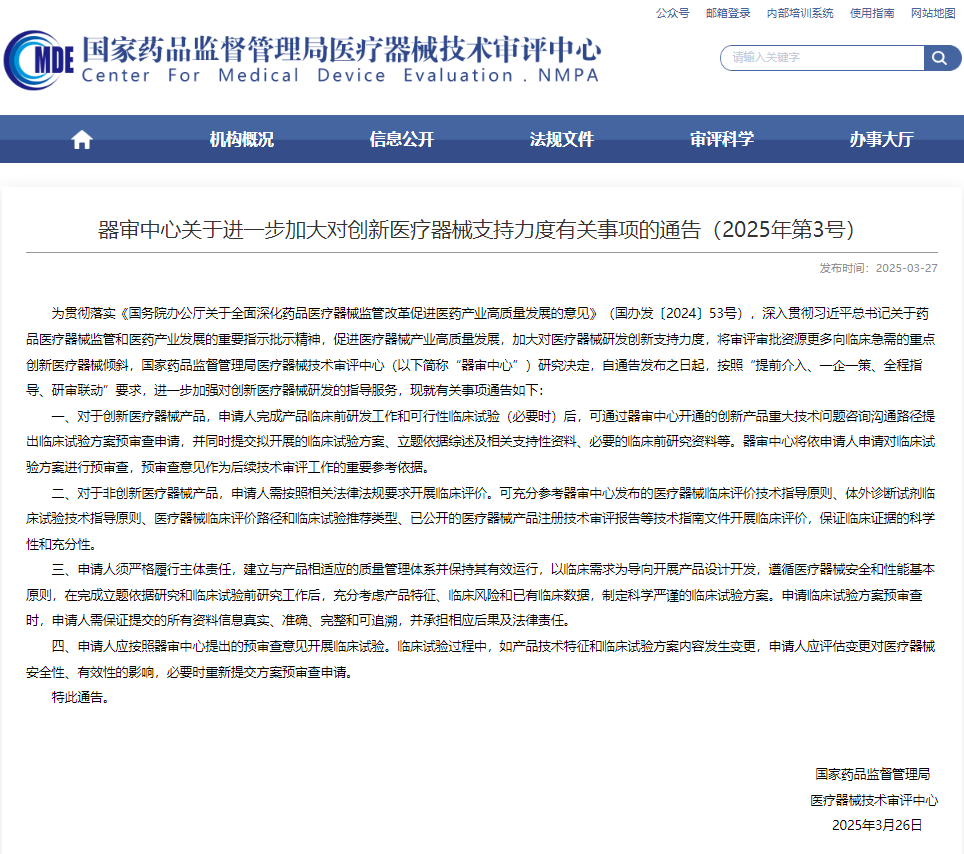
Task: Click the signature line 国家药品监督管理局
Action: tap(872, 774)
